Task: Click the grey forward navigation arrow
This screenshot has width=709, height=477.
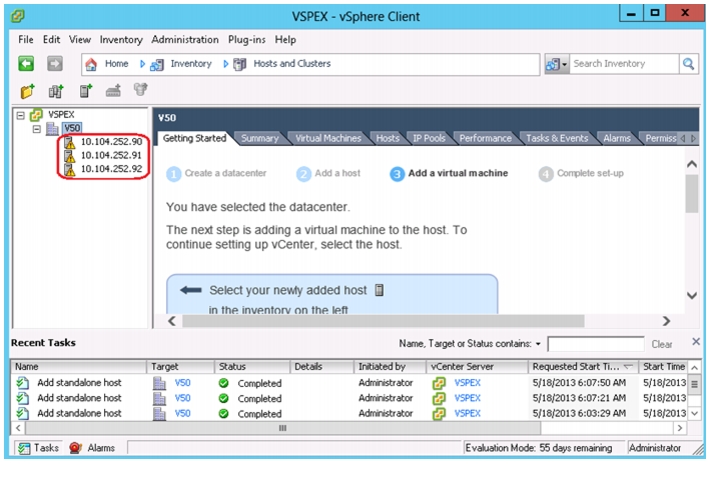Action: (55, 64)
